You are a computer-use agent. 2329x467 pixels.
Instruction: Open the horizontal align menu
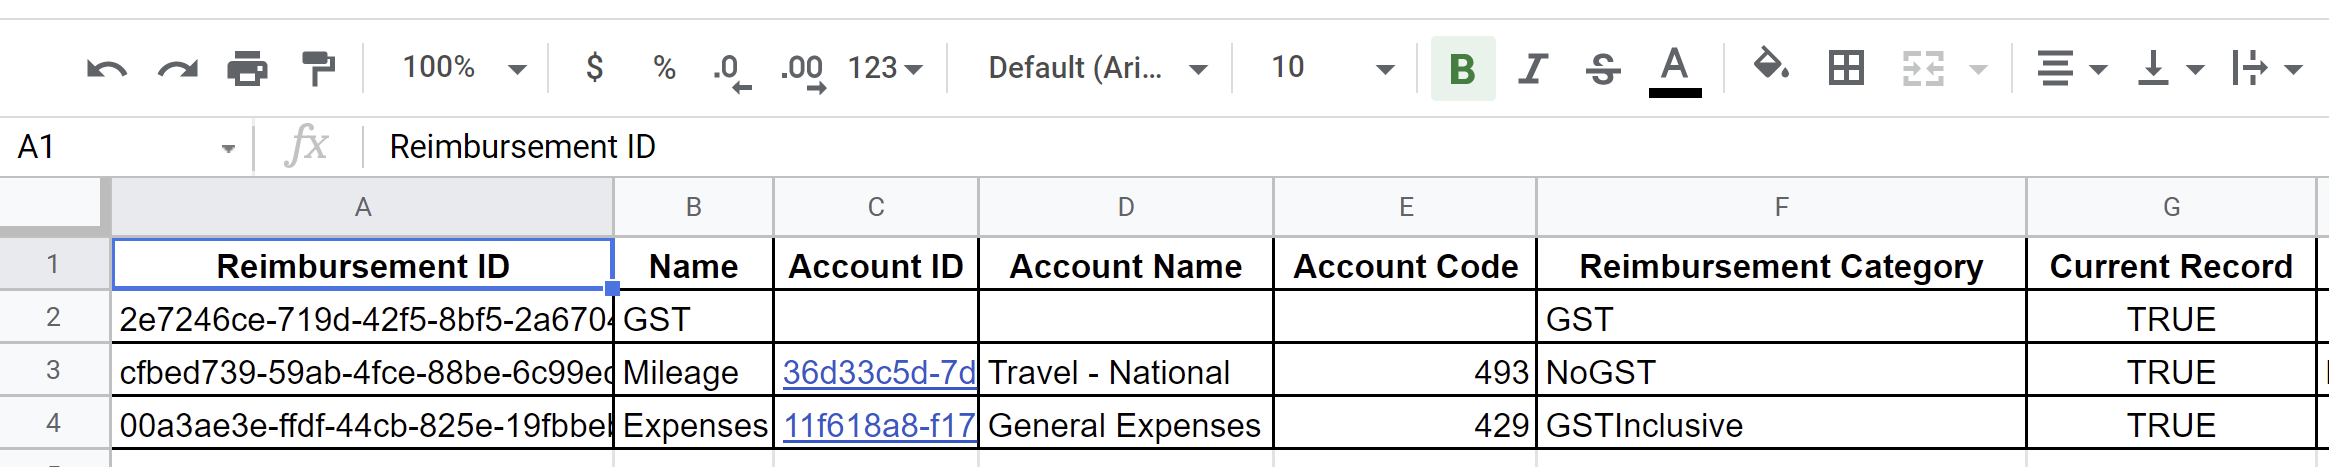pos(2072,68)
